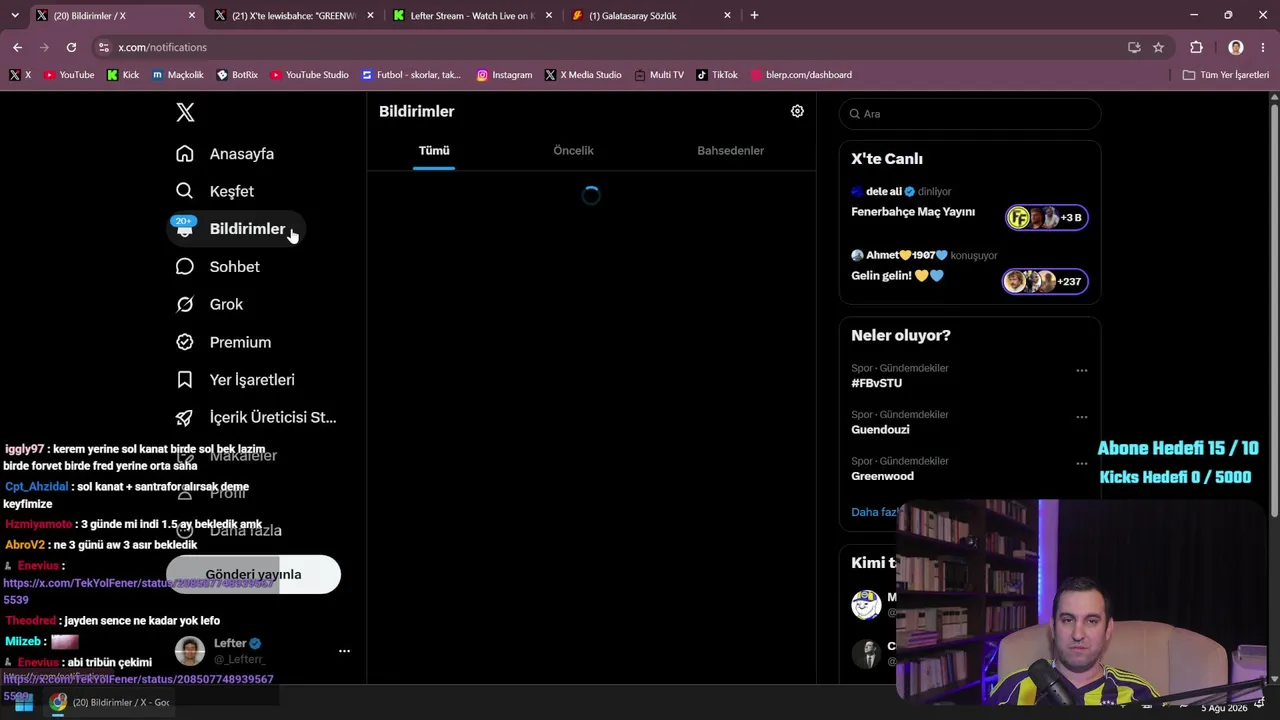The width and height of the screenshot is (1280, 720).
Task: Click the X bookmark in bookmarks bar
Action: [21, 75]
